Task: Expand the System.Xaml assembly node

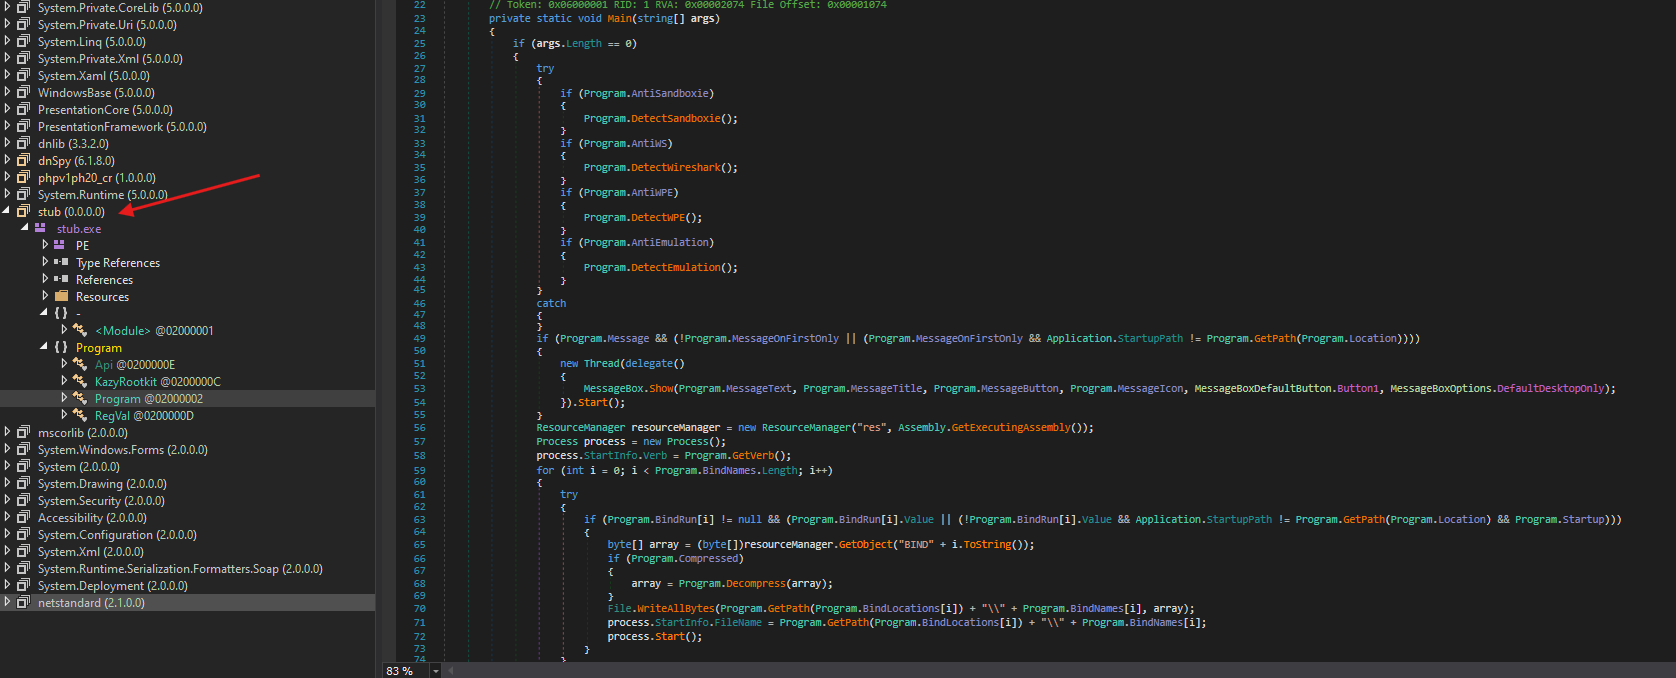Action: (x=7, y=76)
